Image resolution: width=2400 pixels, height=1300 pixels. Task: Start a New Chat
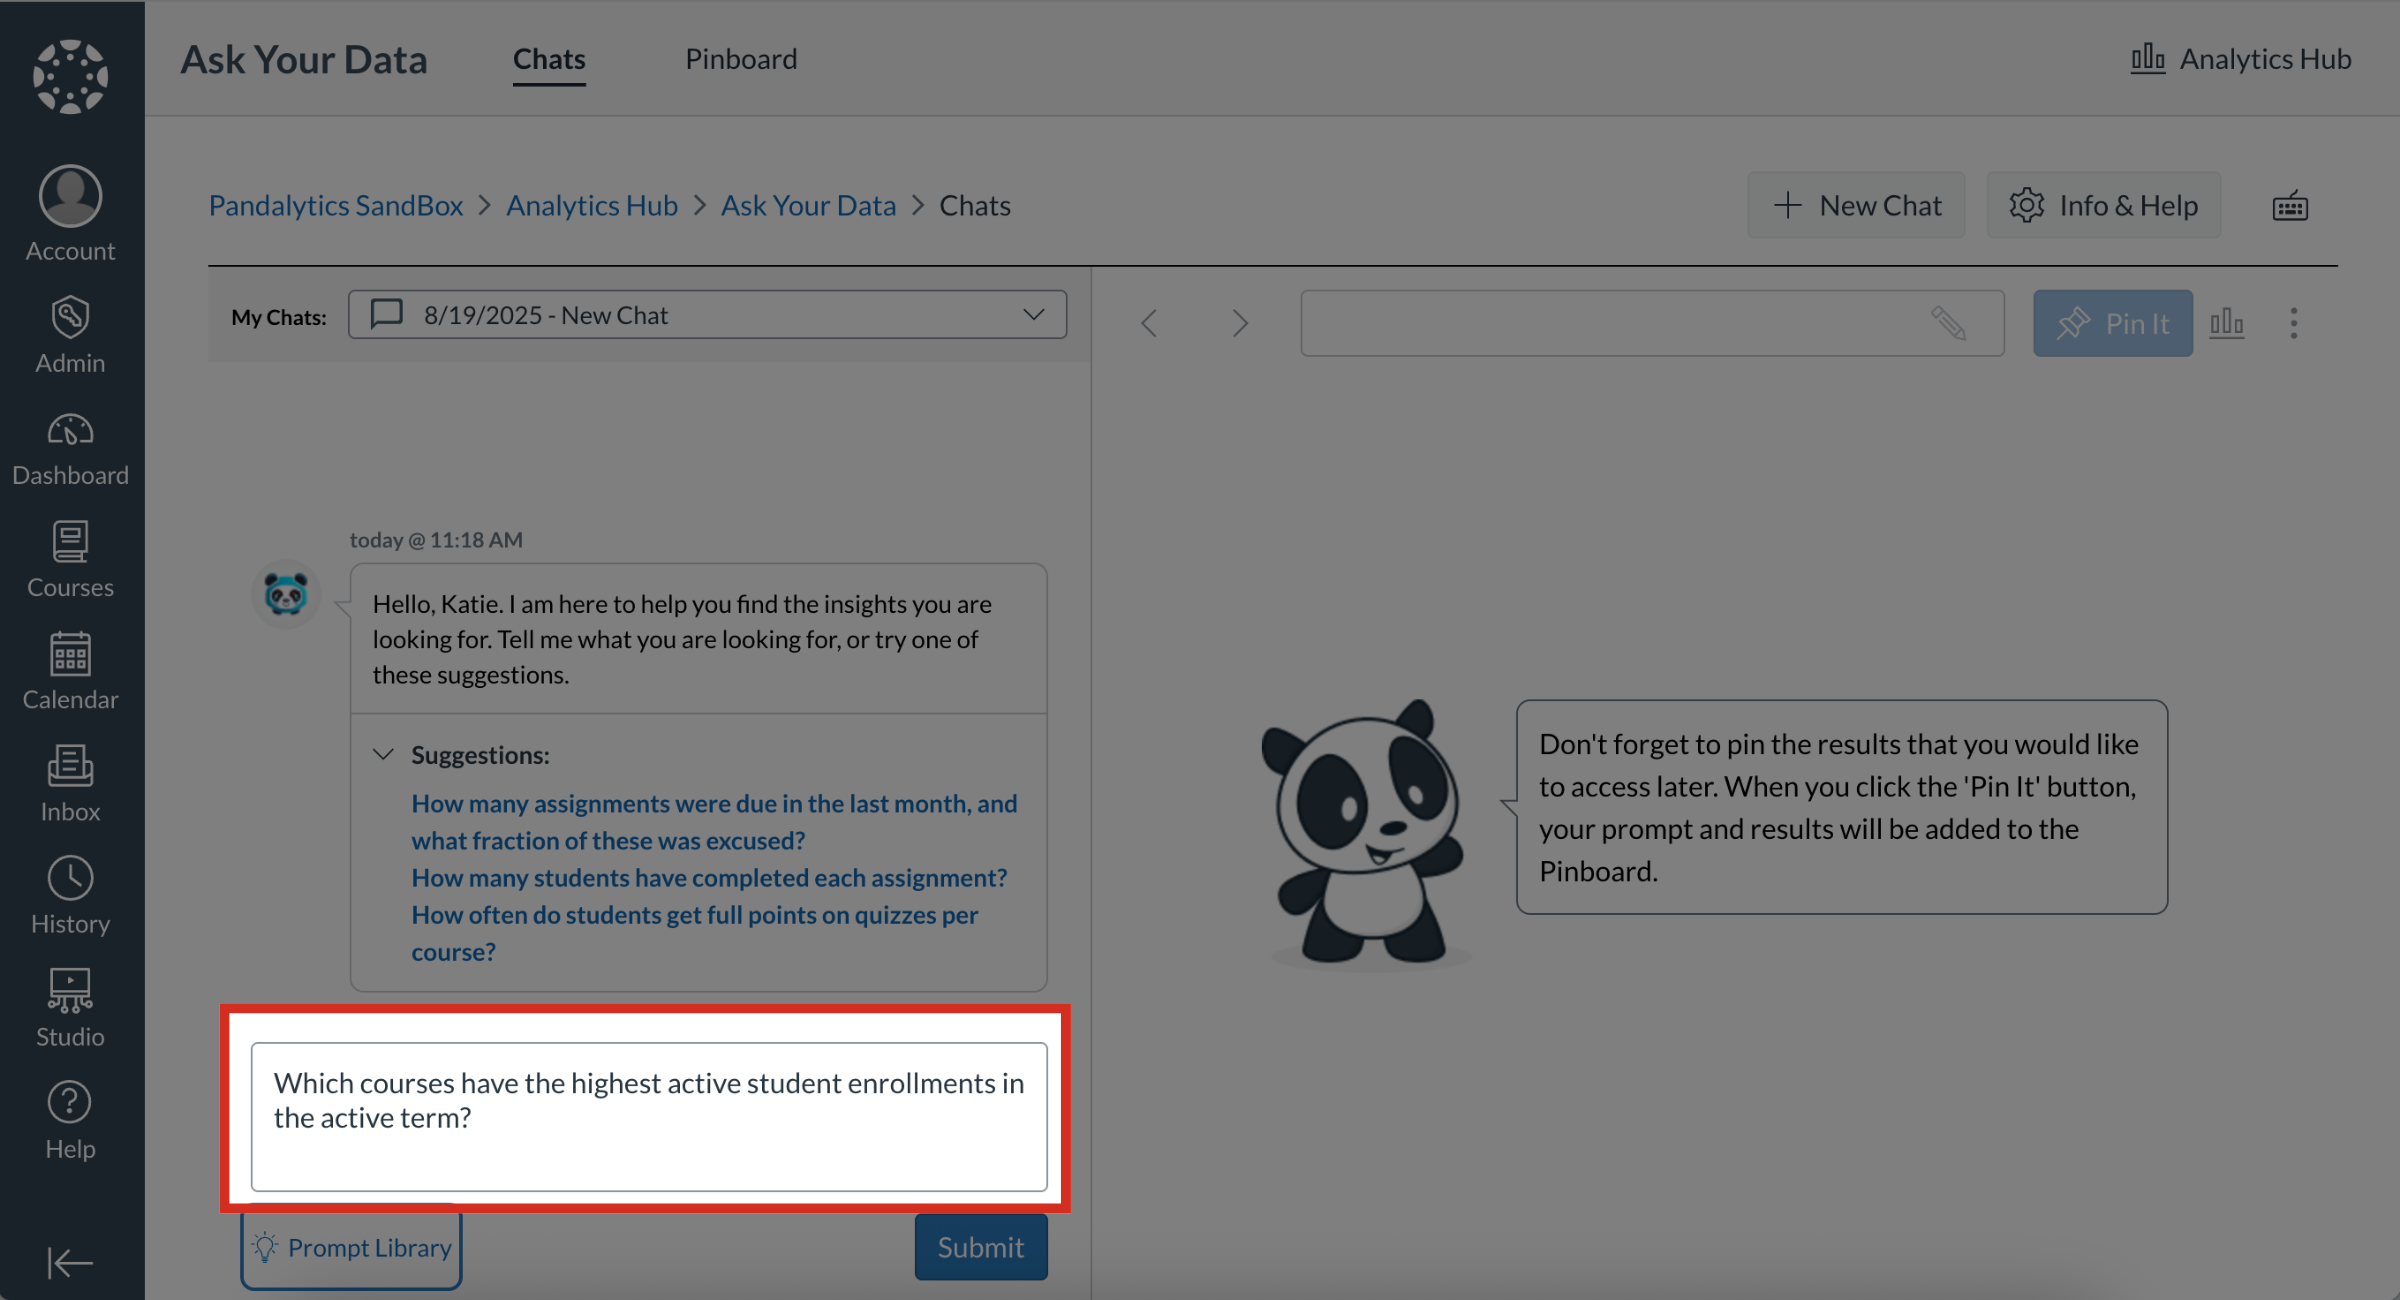coord(1856,205)
